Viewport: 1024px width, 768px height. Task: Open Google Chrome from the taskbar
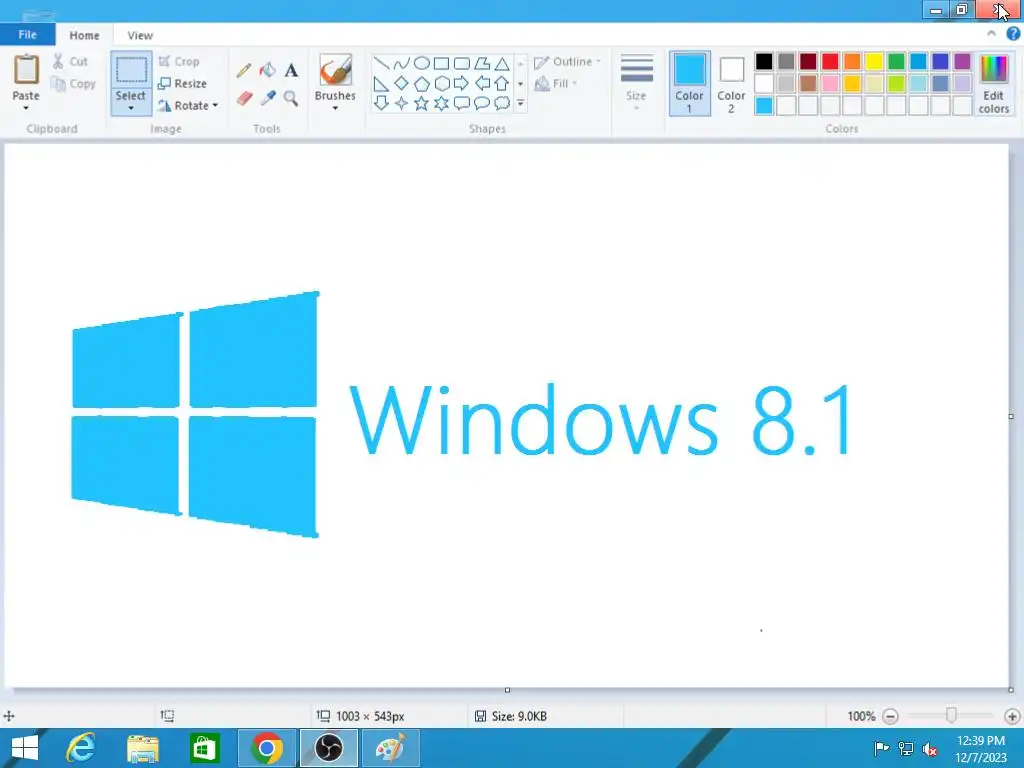(x=266, y=748)
